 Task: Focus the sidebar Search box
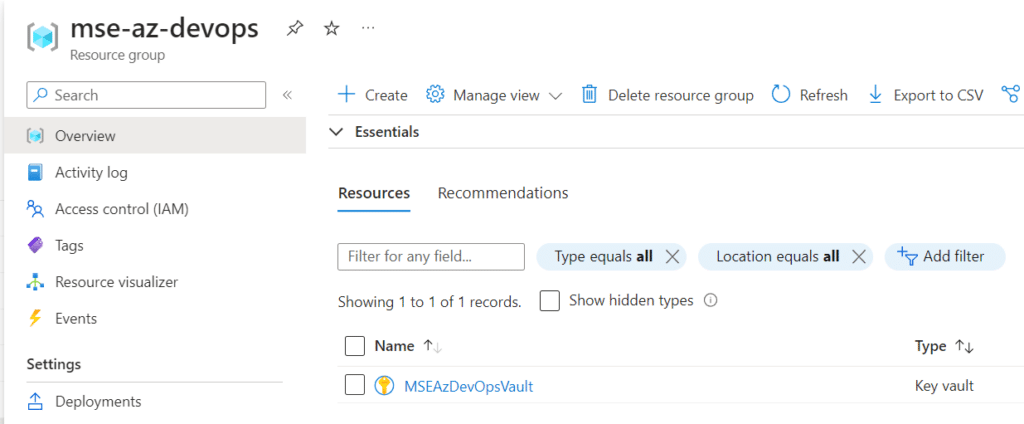146,95
